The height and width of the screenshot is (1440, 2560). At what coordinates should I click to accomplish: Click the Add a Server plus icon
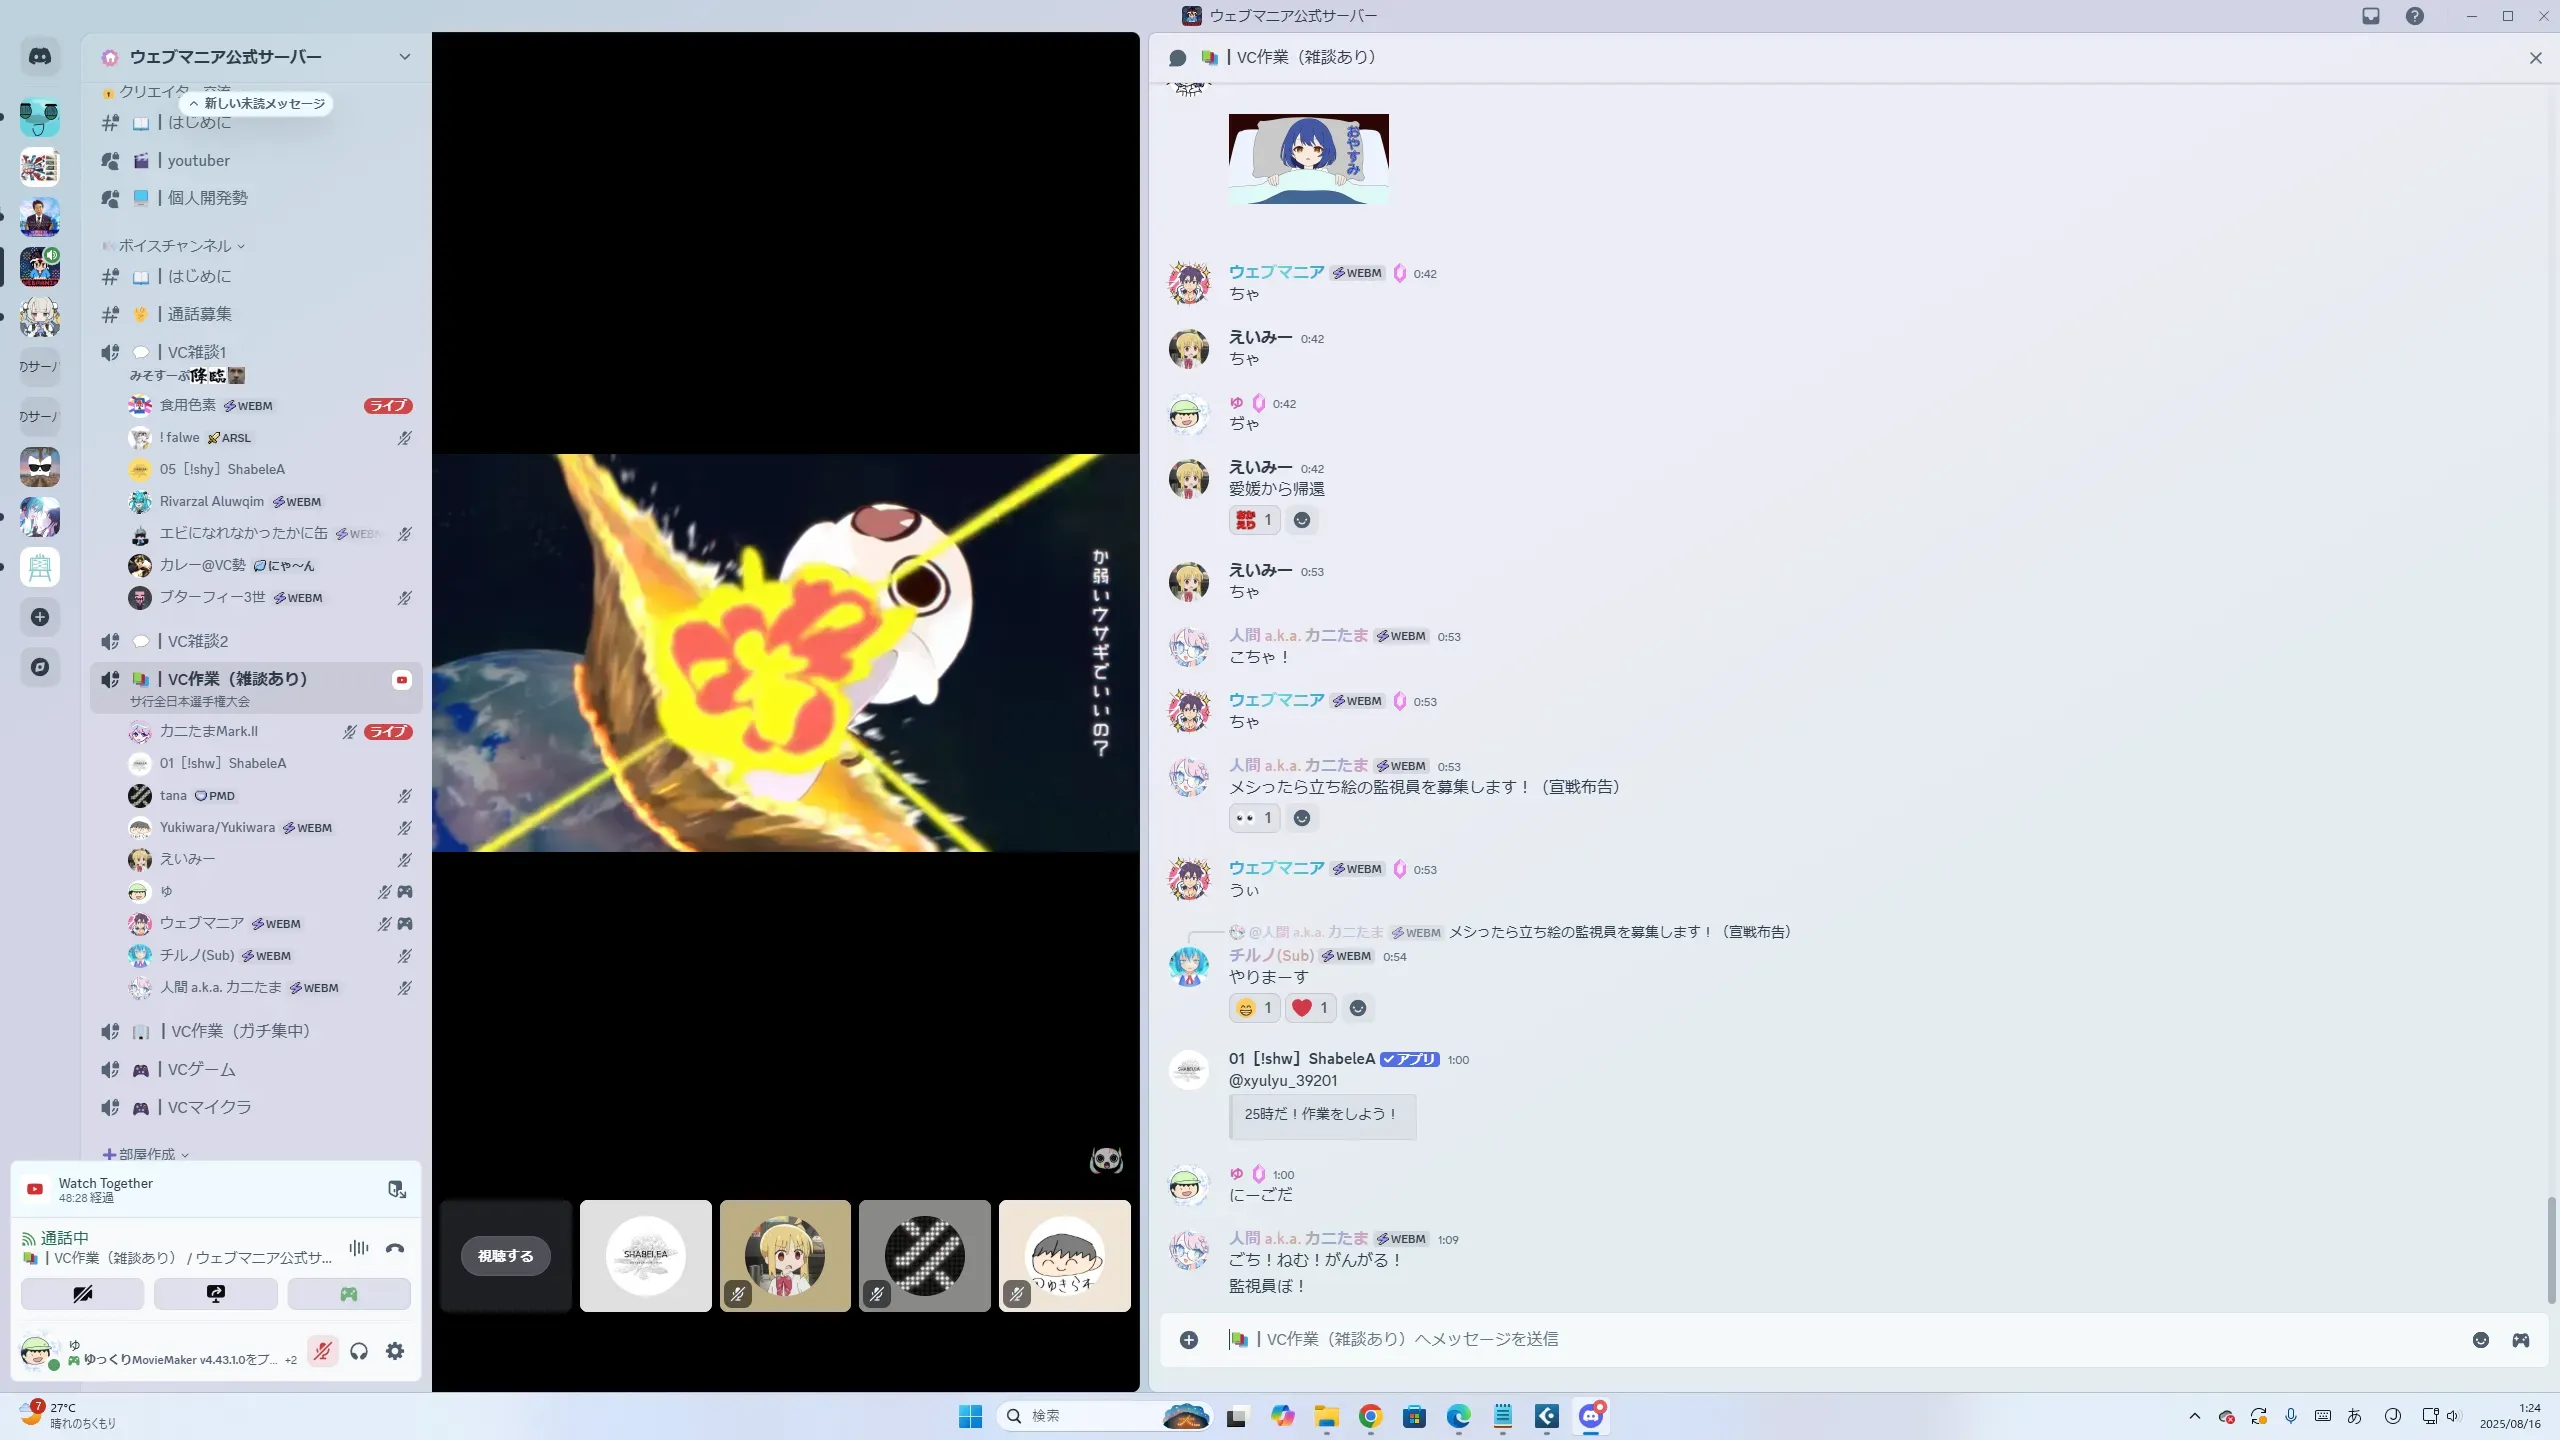point(40,617)
